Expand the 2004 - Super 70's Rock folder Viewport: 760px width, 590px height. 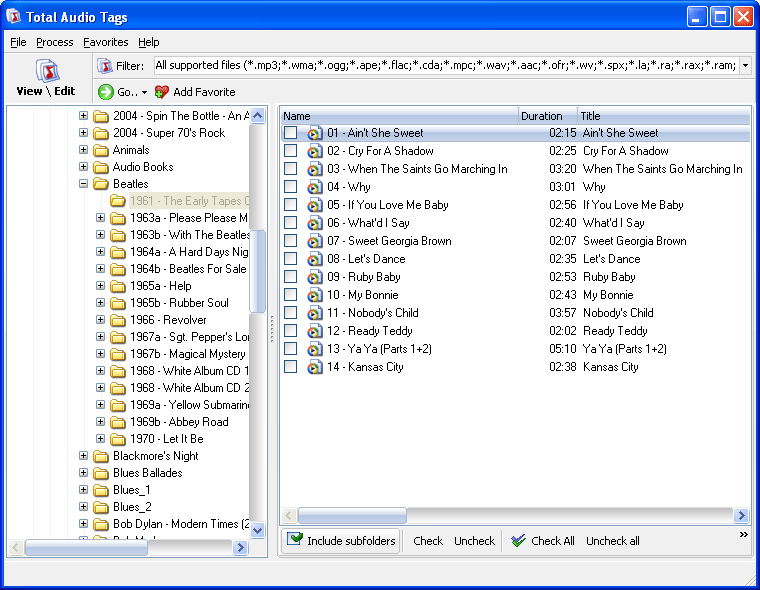click(x=83, y=132)
